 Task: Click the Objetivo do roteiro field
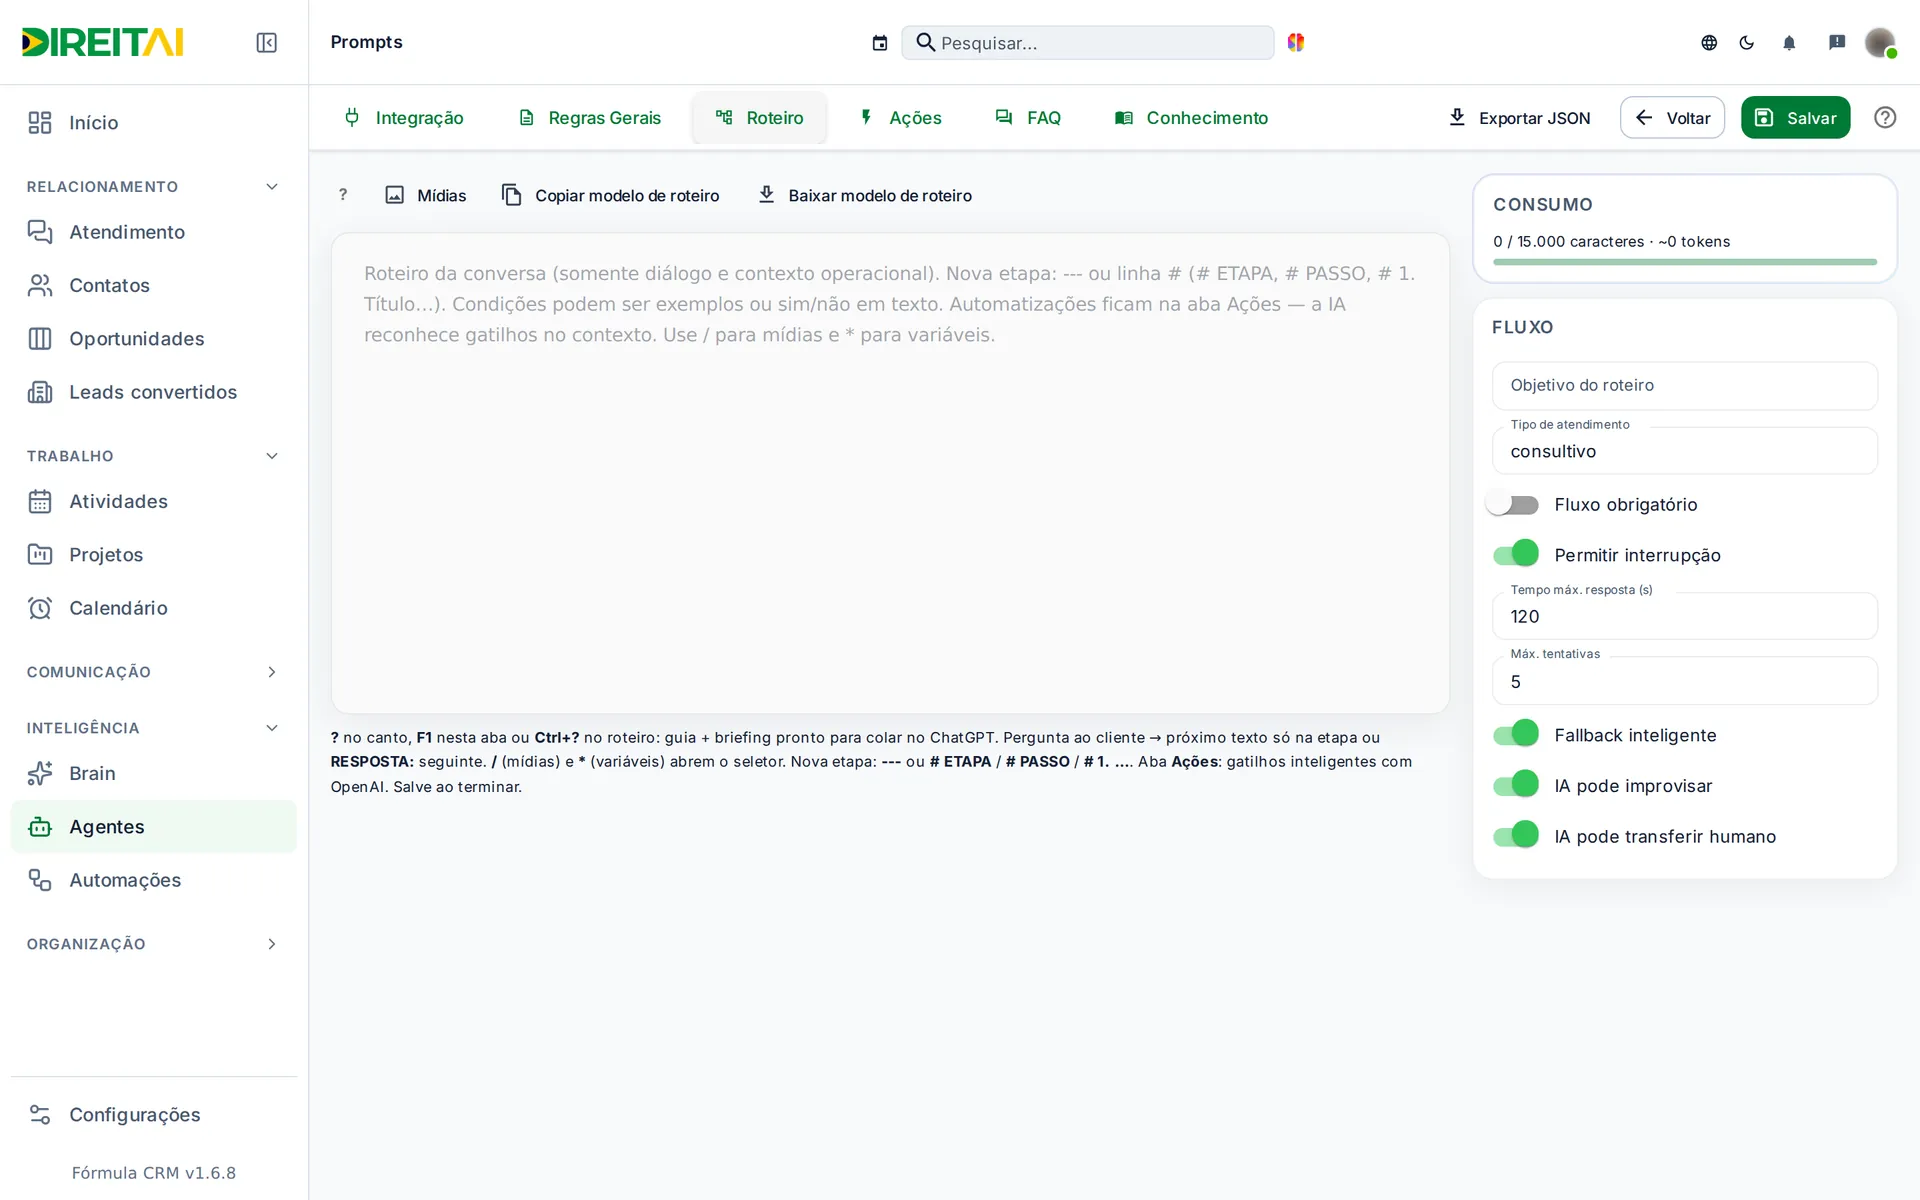pos(1685,386)
